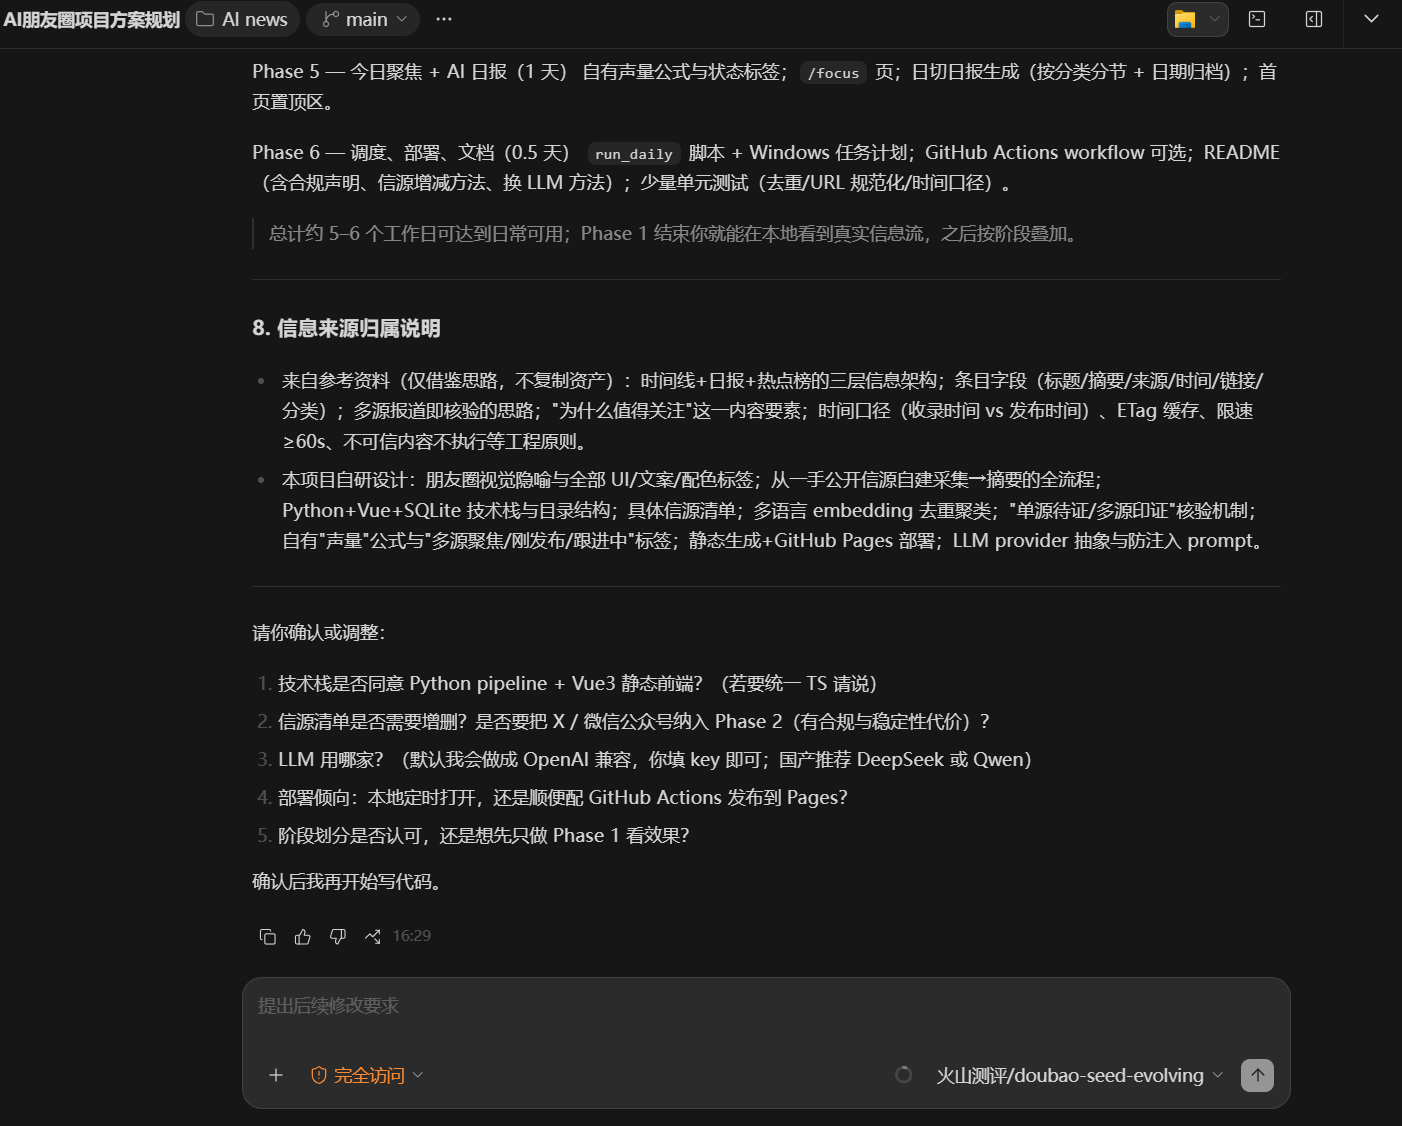
Task: Click the fork arrows icon beside 16:29
Action: coord(372,936)
